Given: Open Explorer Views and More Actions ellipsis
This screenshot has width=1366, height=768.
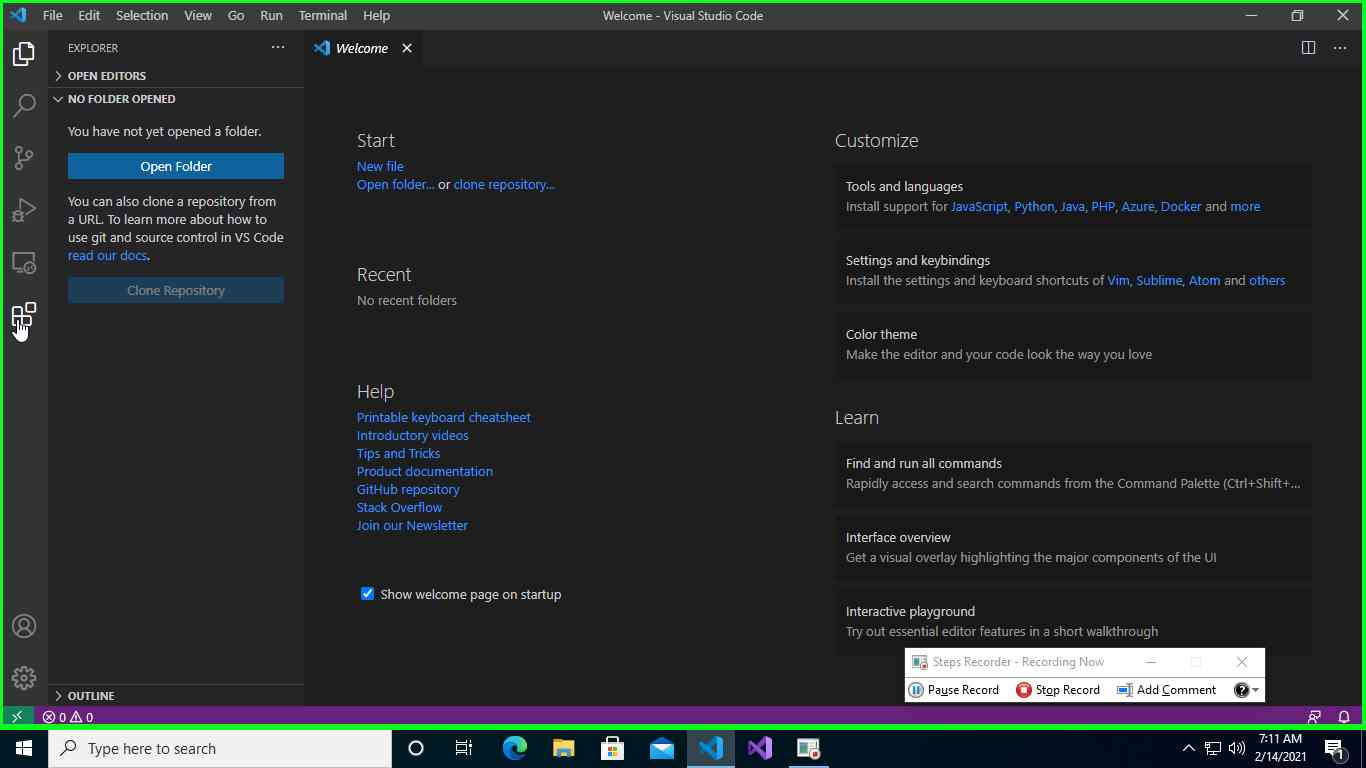Looking at the screenshot, I should (278, 47).
